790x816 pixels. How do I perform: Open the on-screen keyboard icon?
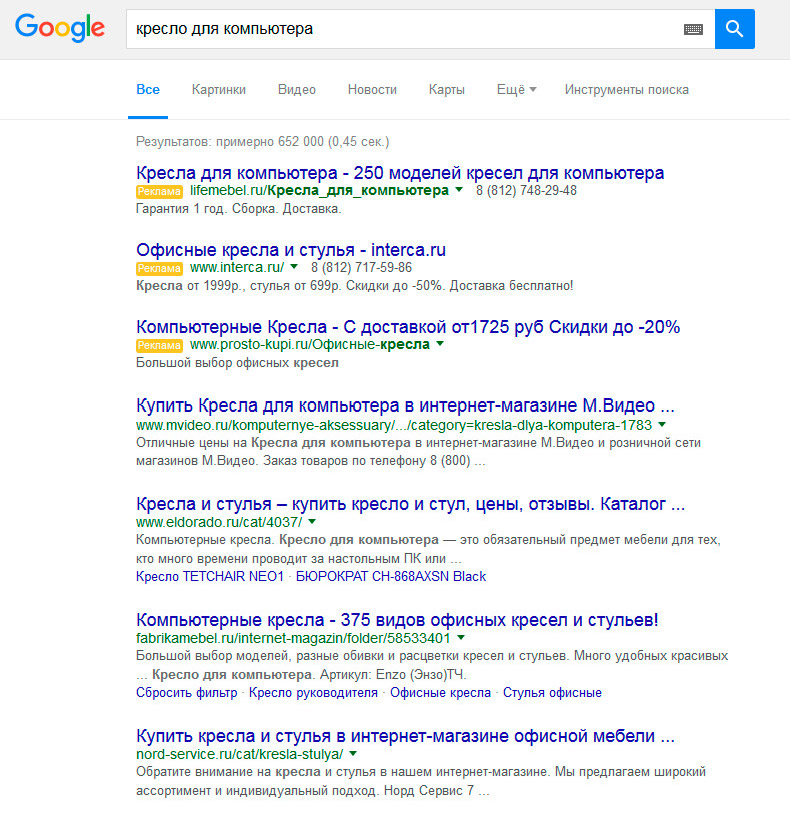(693, 29)
